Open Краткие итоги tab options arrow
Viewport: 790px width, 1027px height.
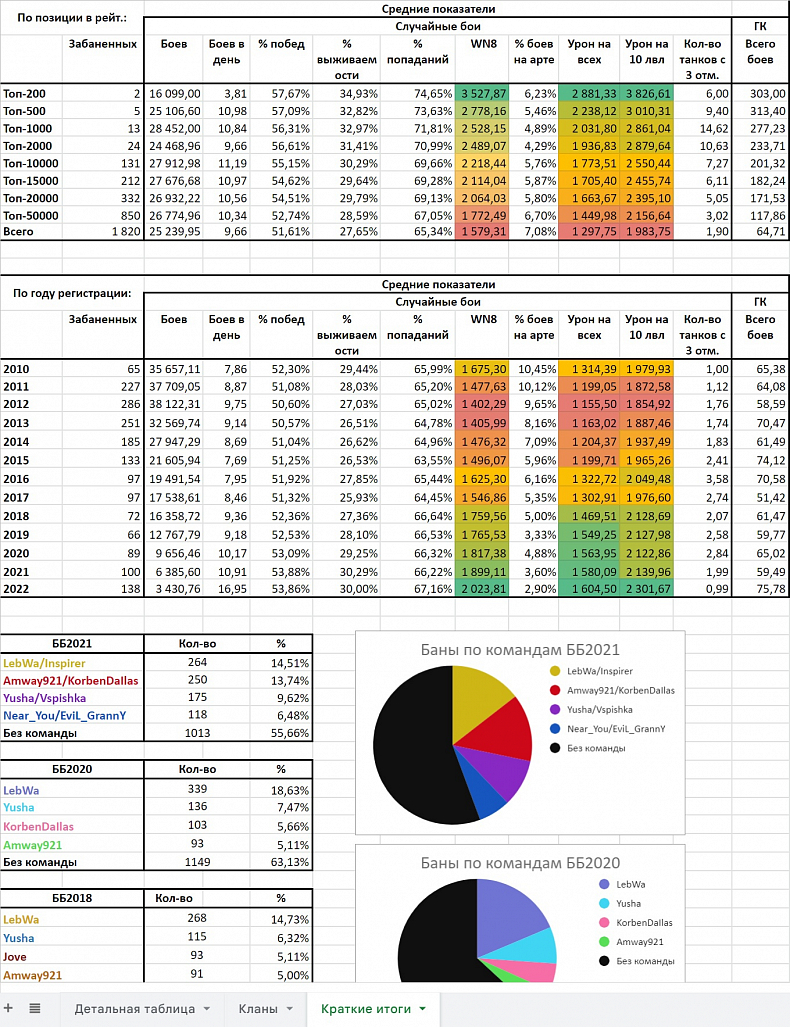pos(423,1009)
